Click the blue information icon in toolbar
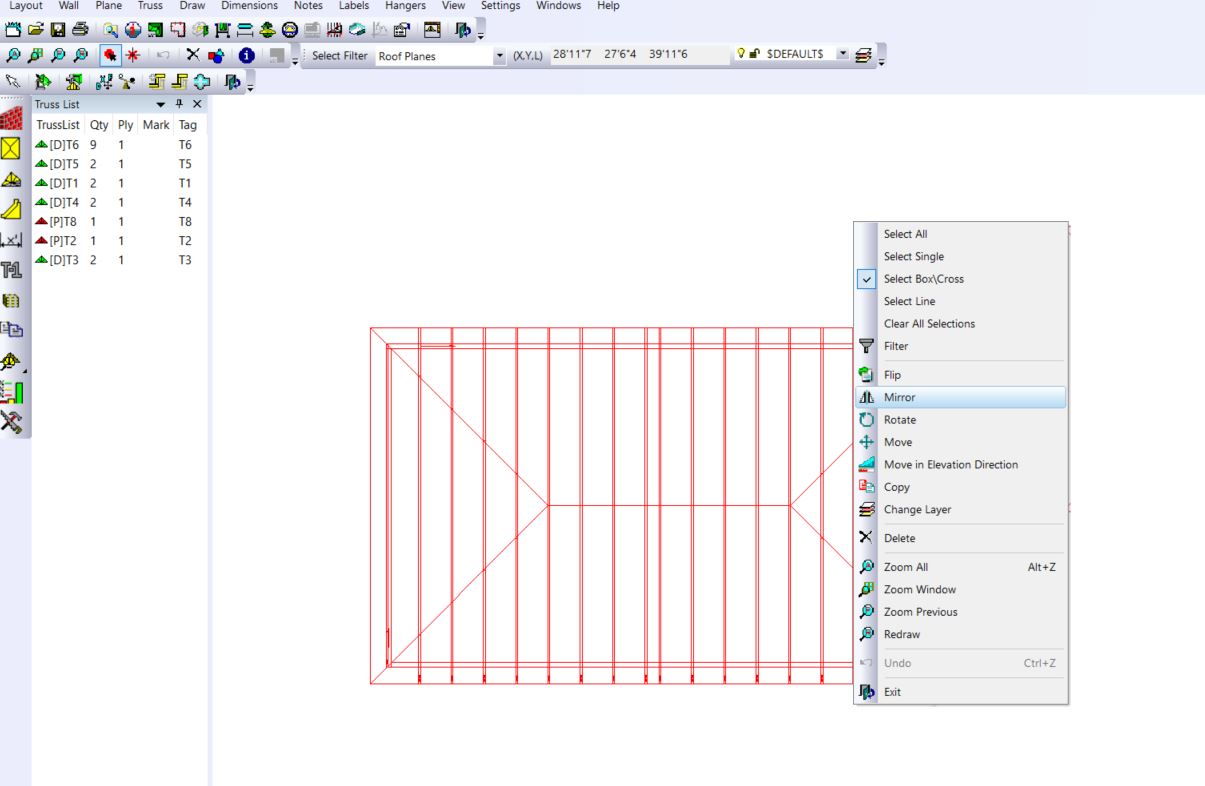The width and height of the screenshot is (1205, 786). 246,56
